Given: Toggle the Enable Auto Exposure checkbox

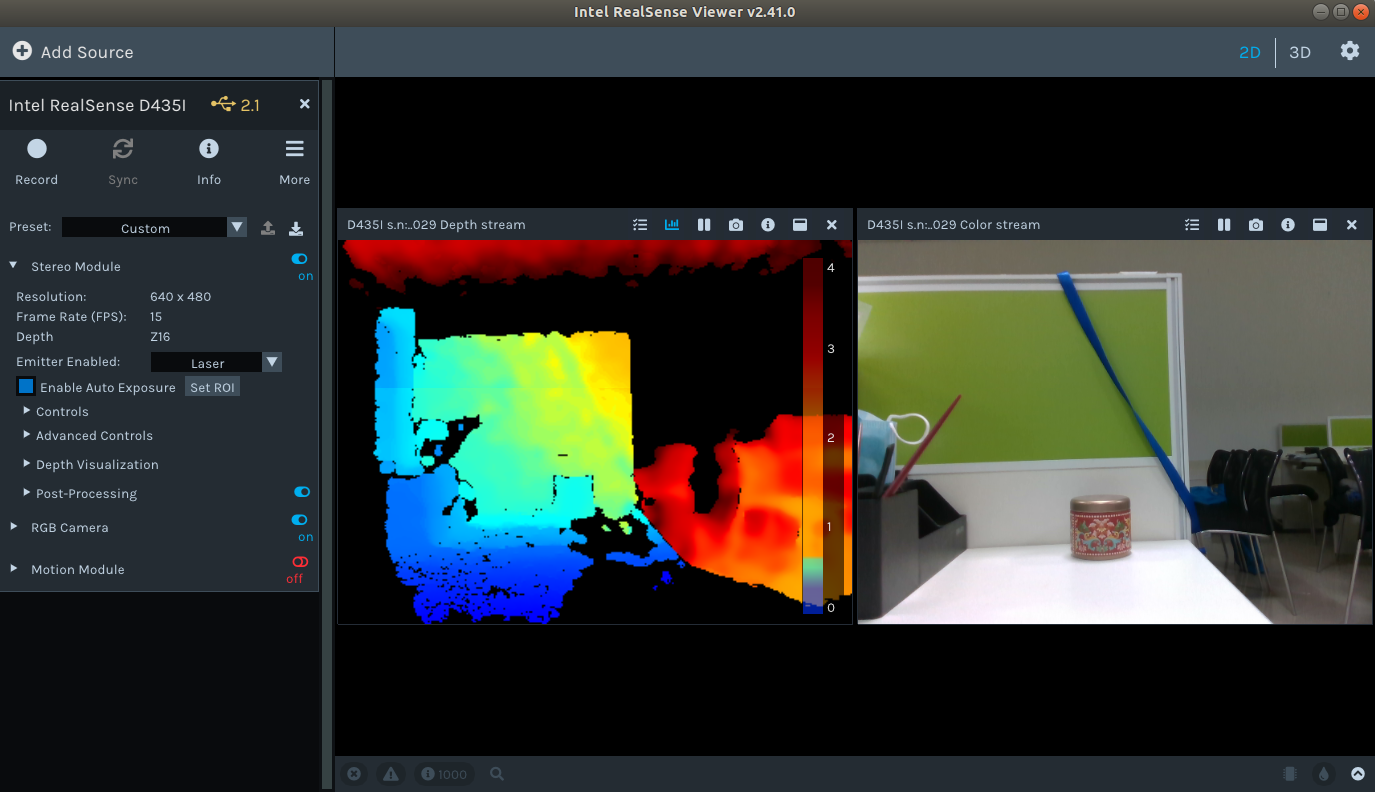Looking at the screenshot, I should point(25,386).
